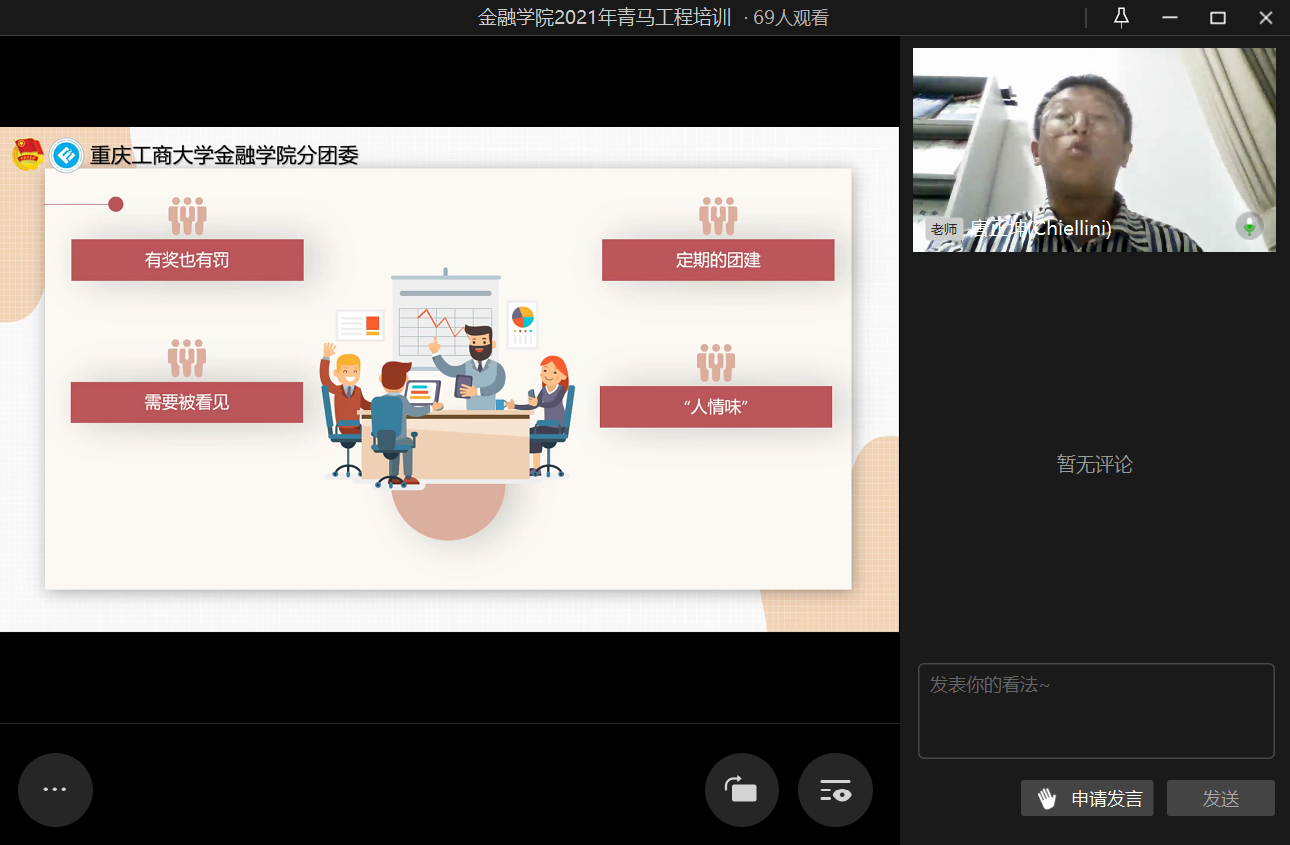Click the 有奖也有罚 red label
The height and width of the screenshot is (845, 1290).
187,260
